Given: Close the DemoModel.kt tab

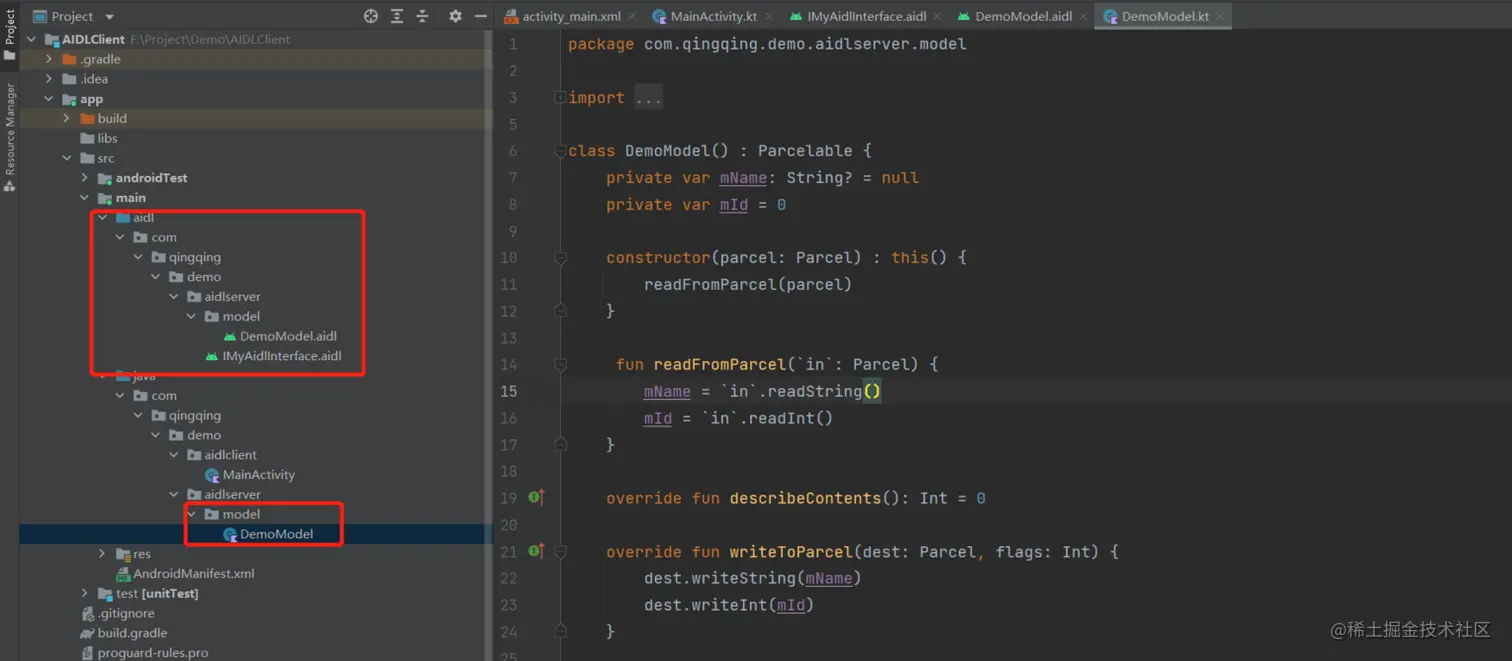Looking at the screenshot, I should [1220, 17].
